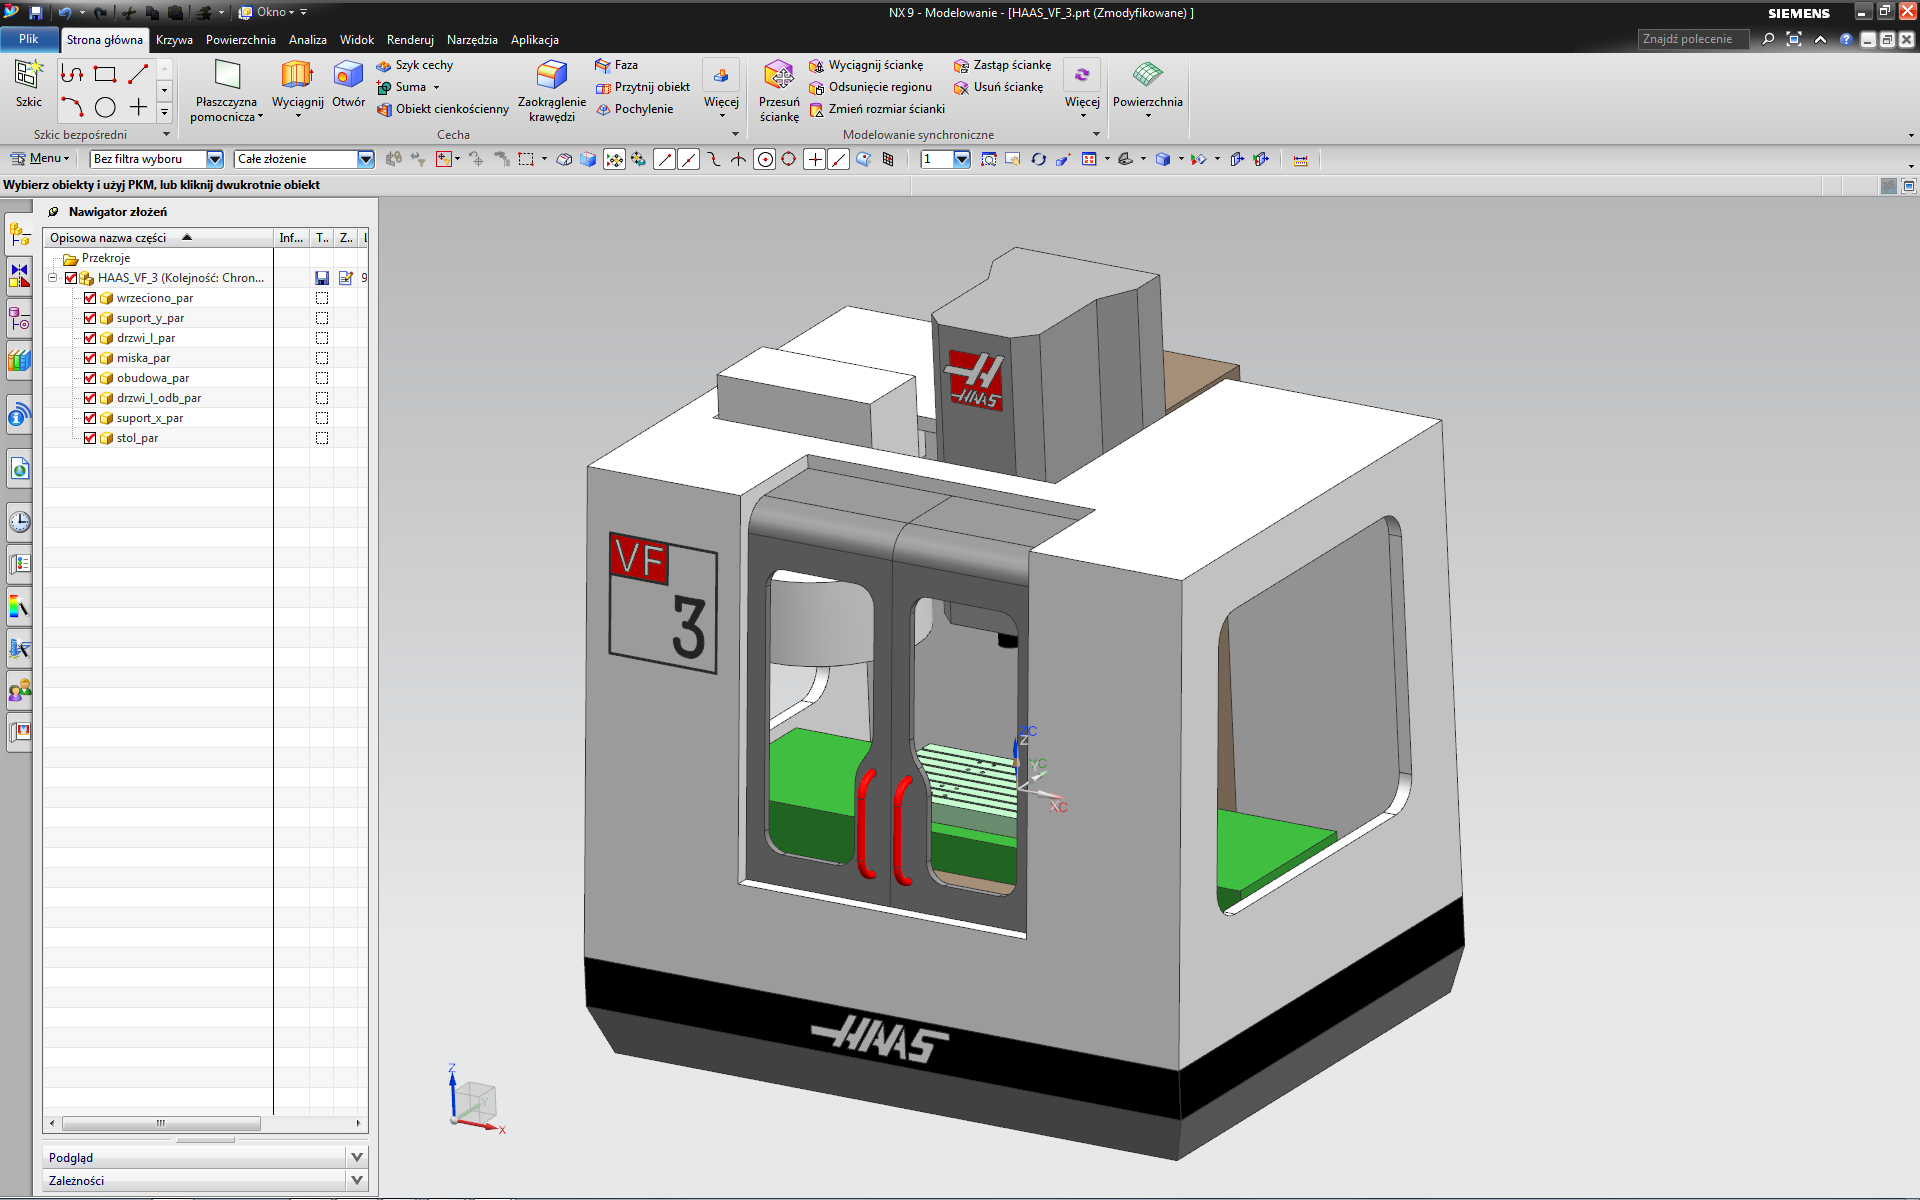Screen dimensions: 1920x1200
Task: Pick the sketch line tool
Action: tap(138, 74)
